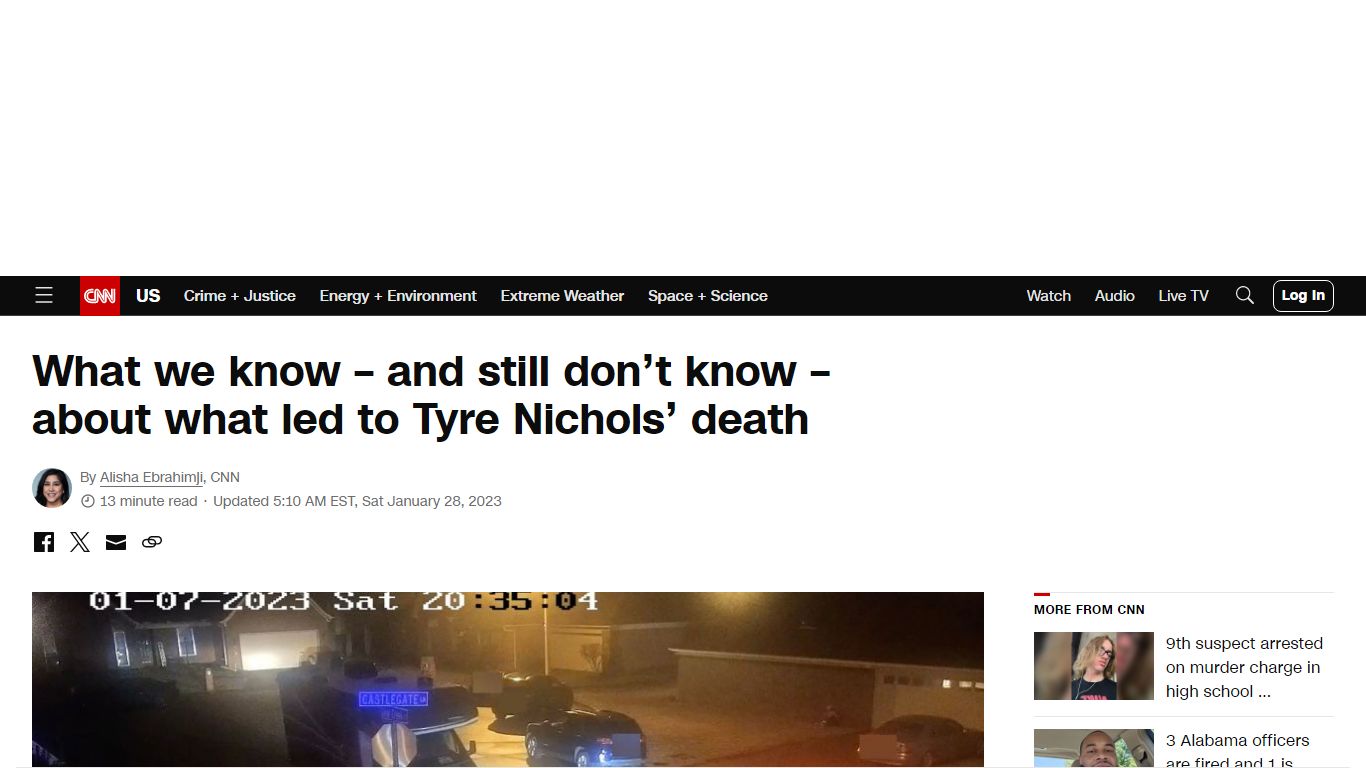Open Live TV

[x=1184, y=296]
